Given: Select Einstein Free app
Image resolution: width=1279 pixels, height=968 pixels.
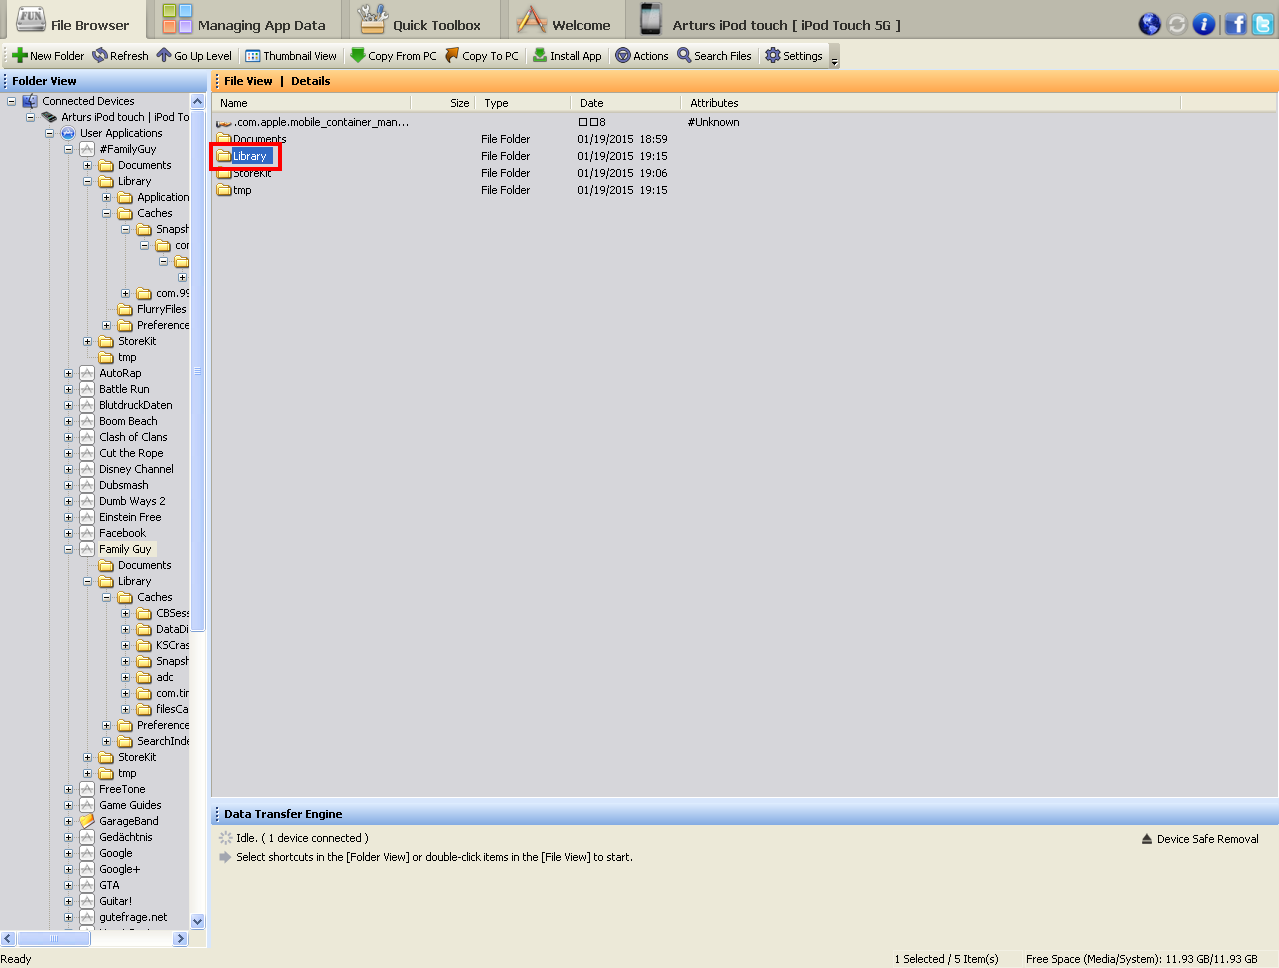Looking at the screenshot, I should 130,517.
